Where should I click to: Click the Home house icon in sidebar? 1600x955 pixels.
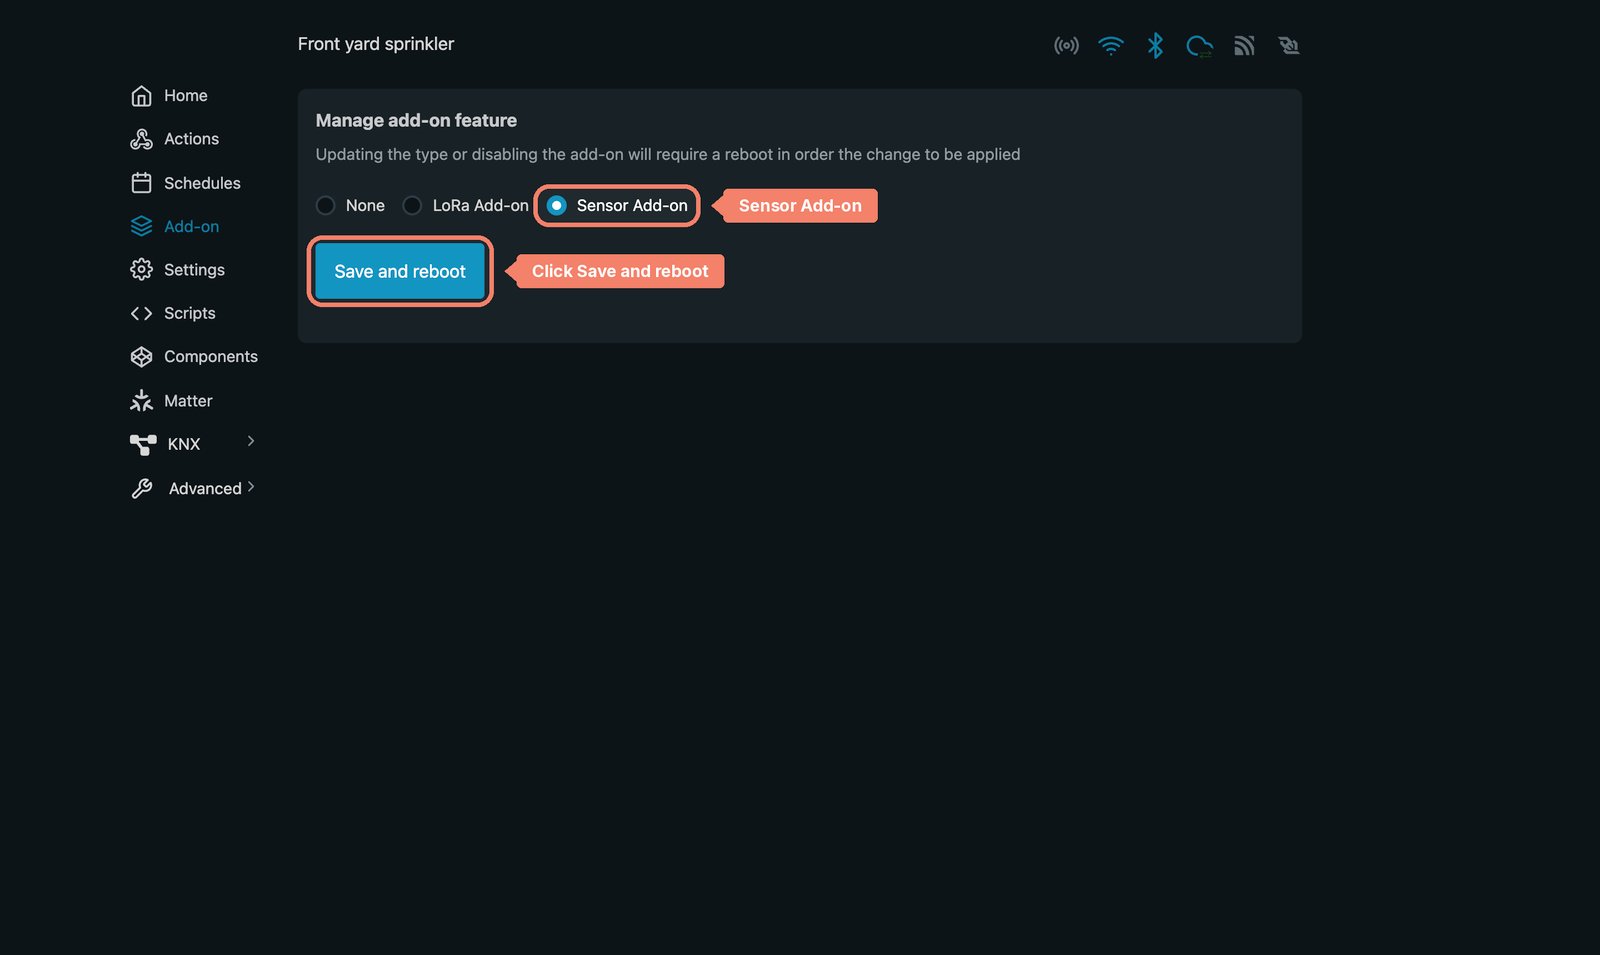tap(141, 96)
